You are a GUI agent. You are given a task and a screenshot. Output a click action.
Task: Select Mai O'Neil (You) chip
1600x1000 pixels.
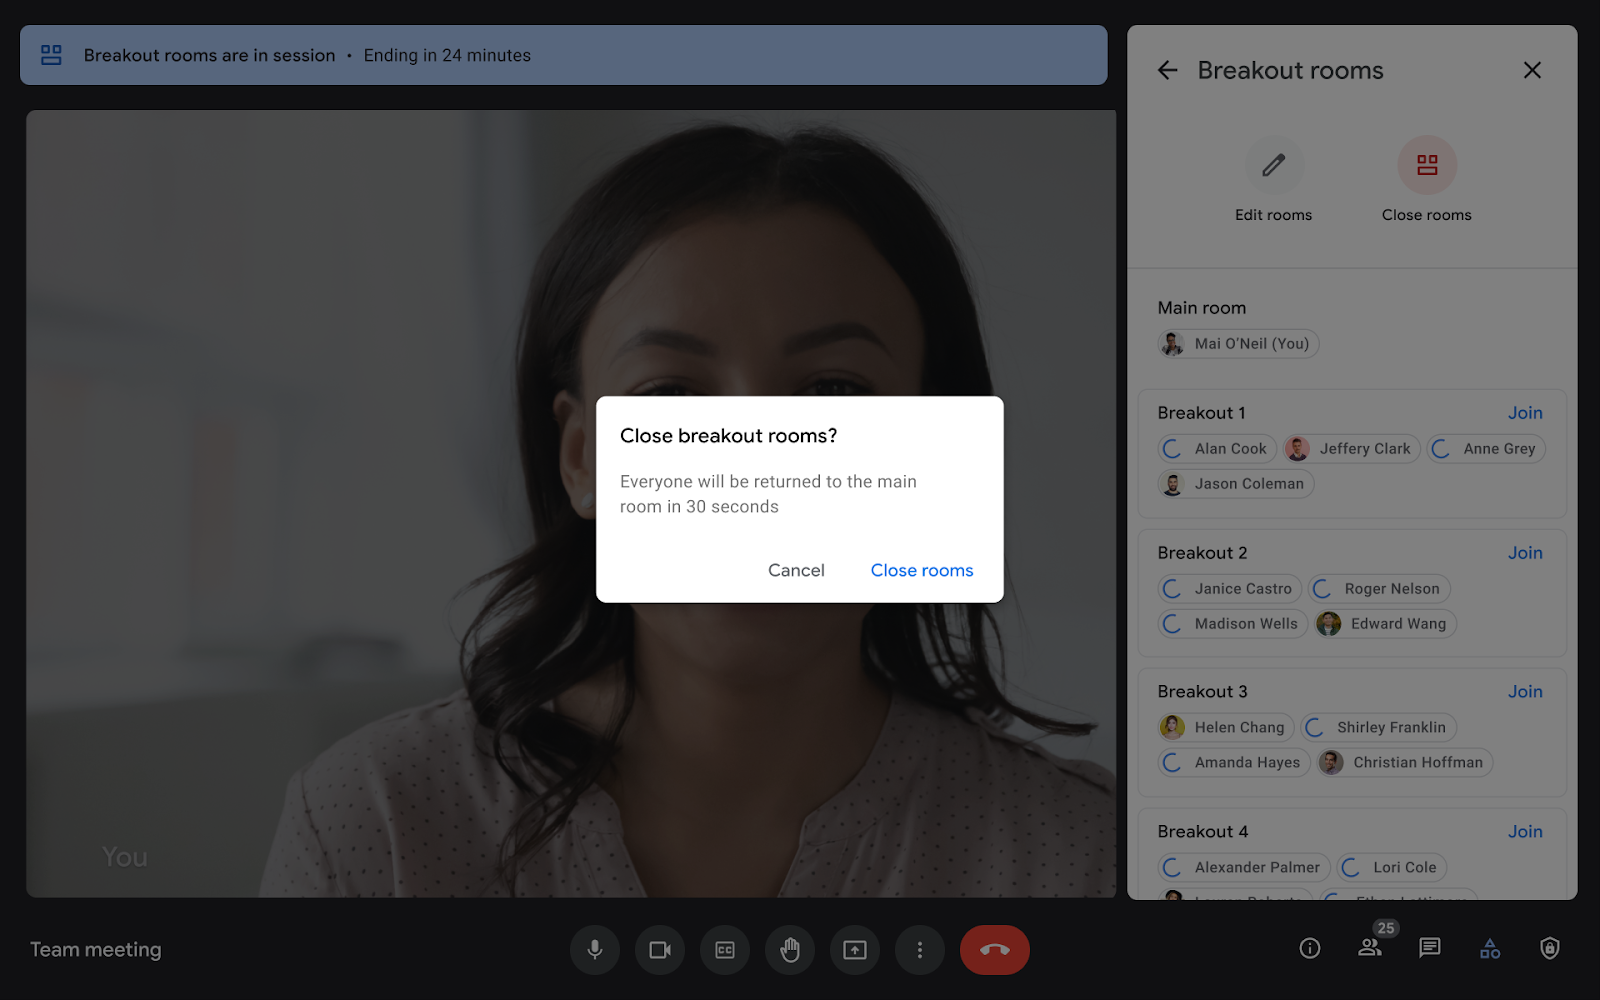1238,344
